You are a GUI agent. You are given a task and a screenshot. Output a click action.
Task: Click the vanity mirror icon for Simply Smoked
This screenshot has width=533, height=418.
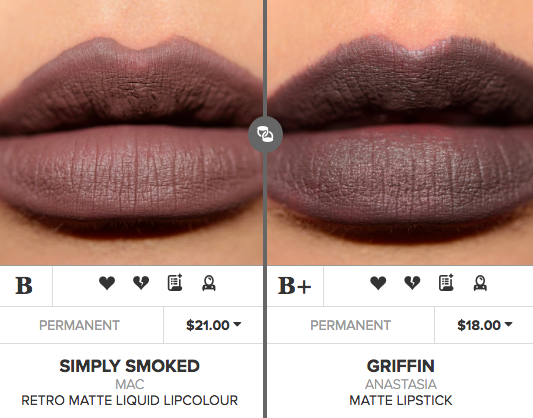pyautogui.click(x=209, y=283)
